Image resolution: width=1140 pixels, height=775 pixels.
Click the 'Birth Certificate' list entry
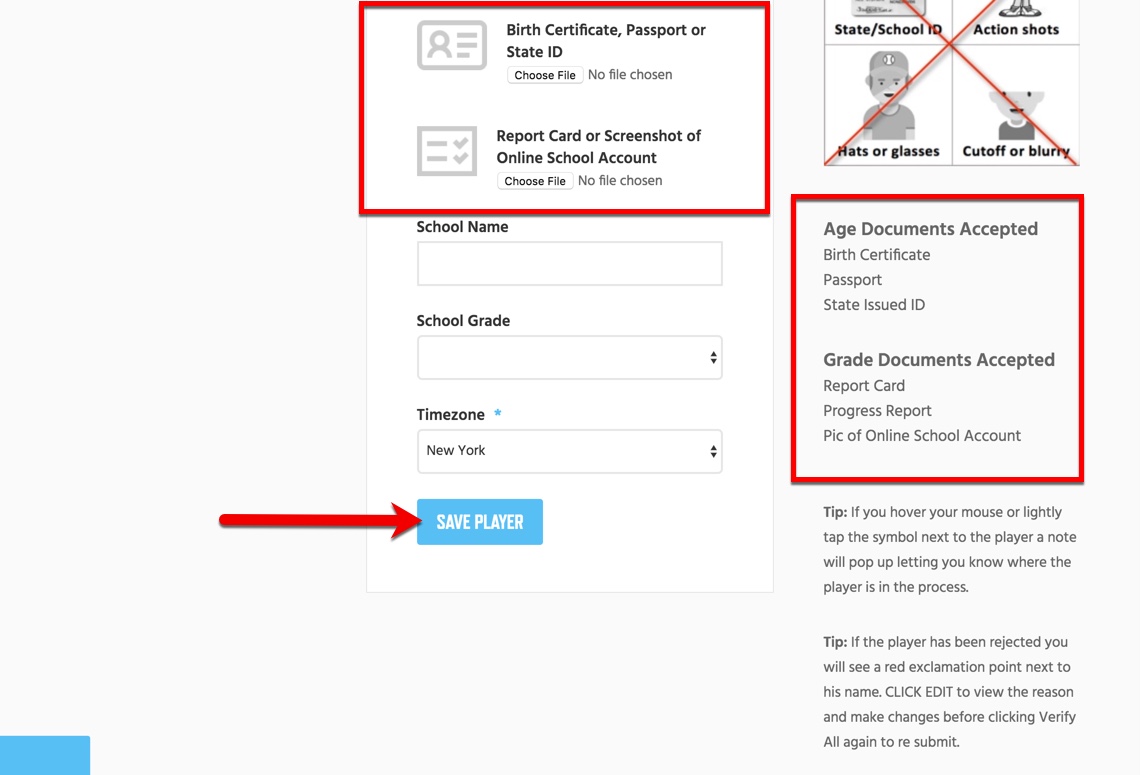(876, 255)
